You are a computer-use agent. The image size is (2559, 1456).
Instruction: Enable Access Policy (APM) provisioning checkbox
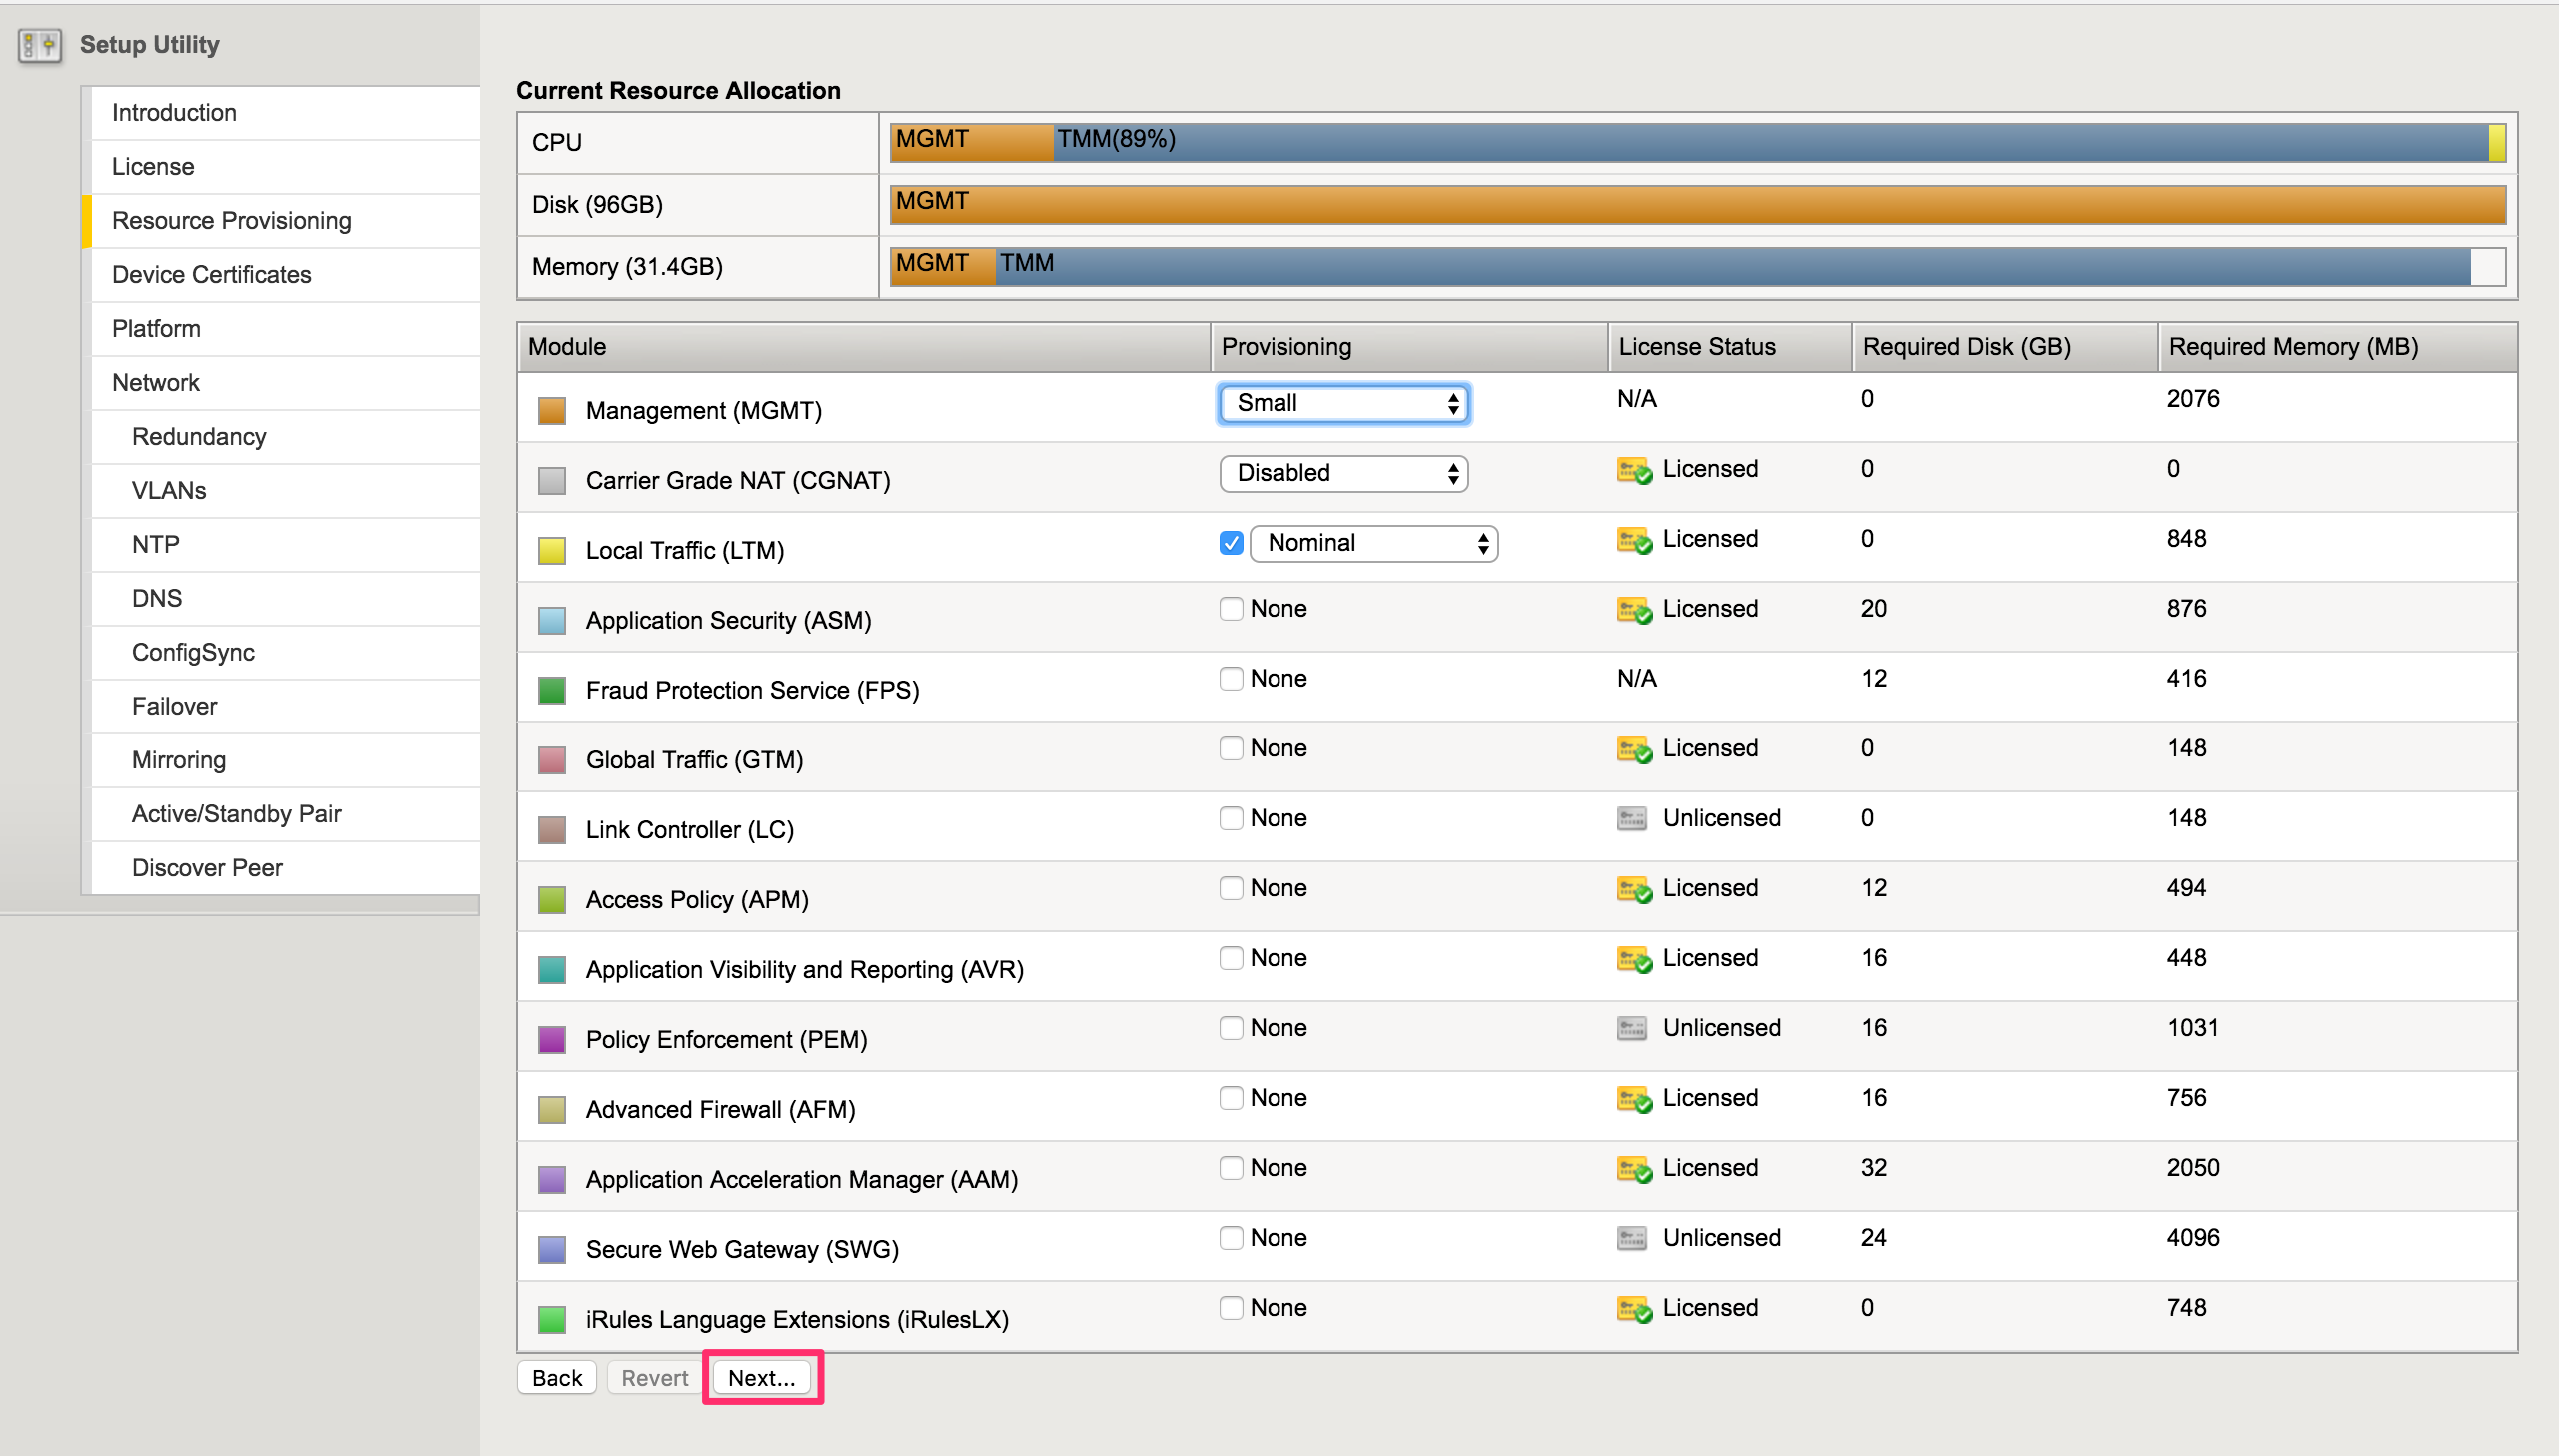coord(1231,889)
